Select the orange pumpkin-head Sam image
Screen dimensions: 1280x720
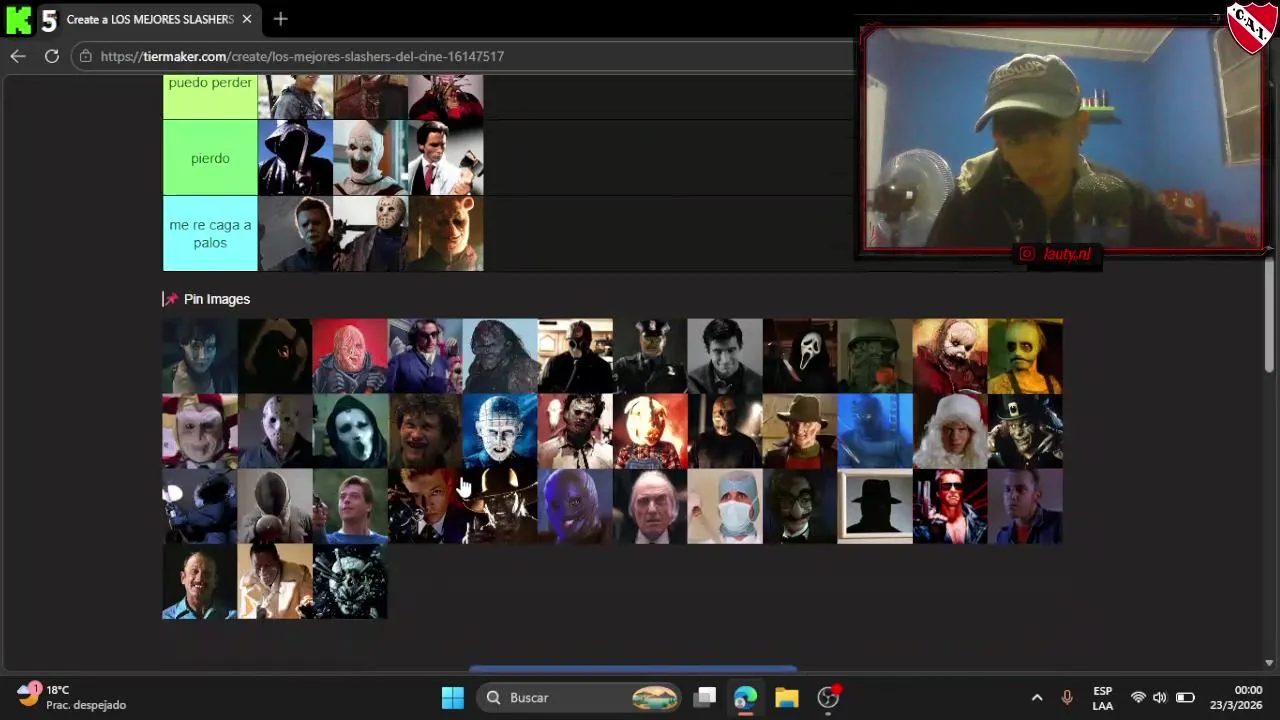(650, 431)
